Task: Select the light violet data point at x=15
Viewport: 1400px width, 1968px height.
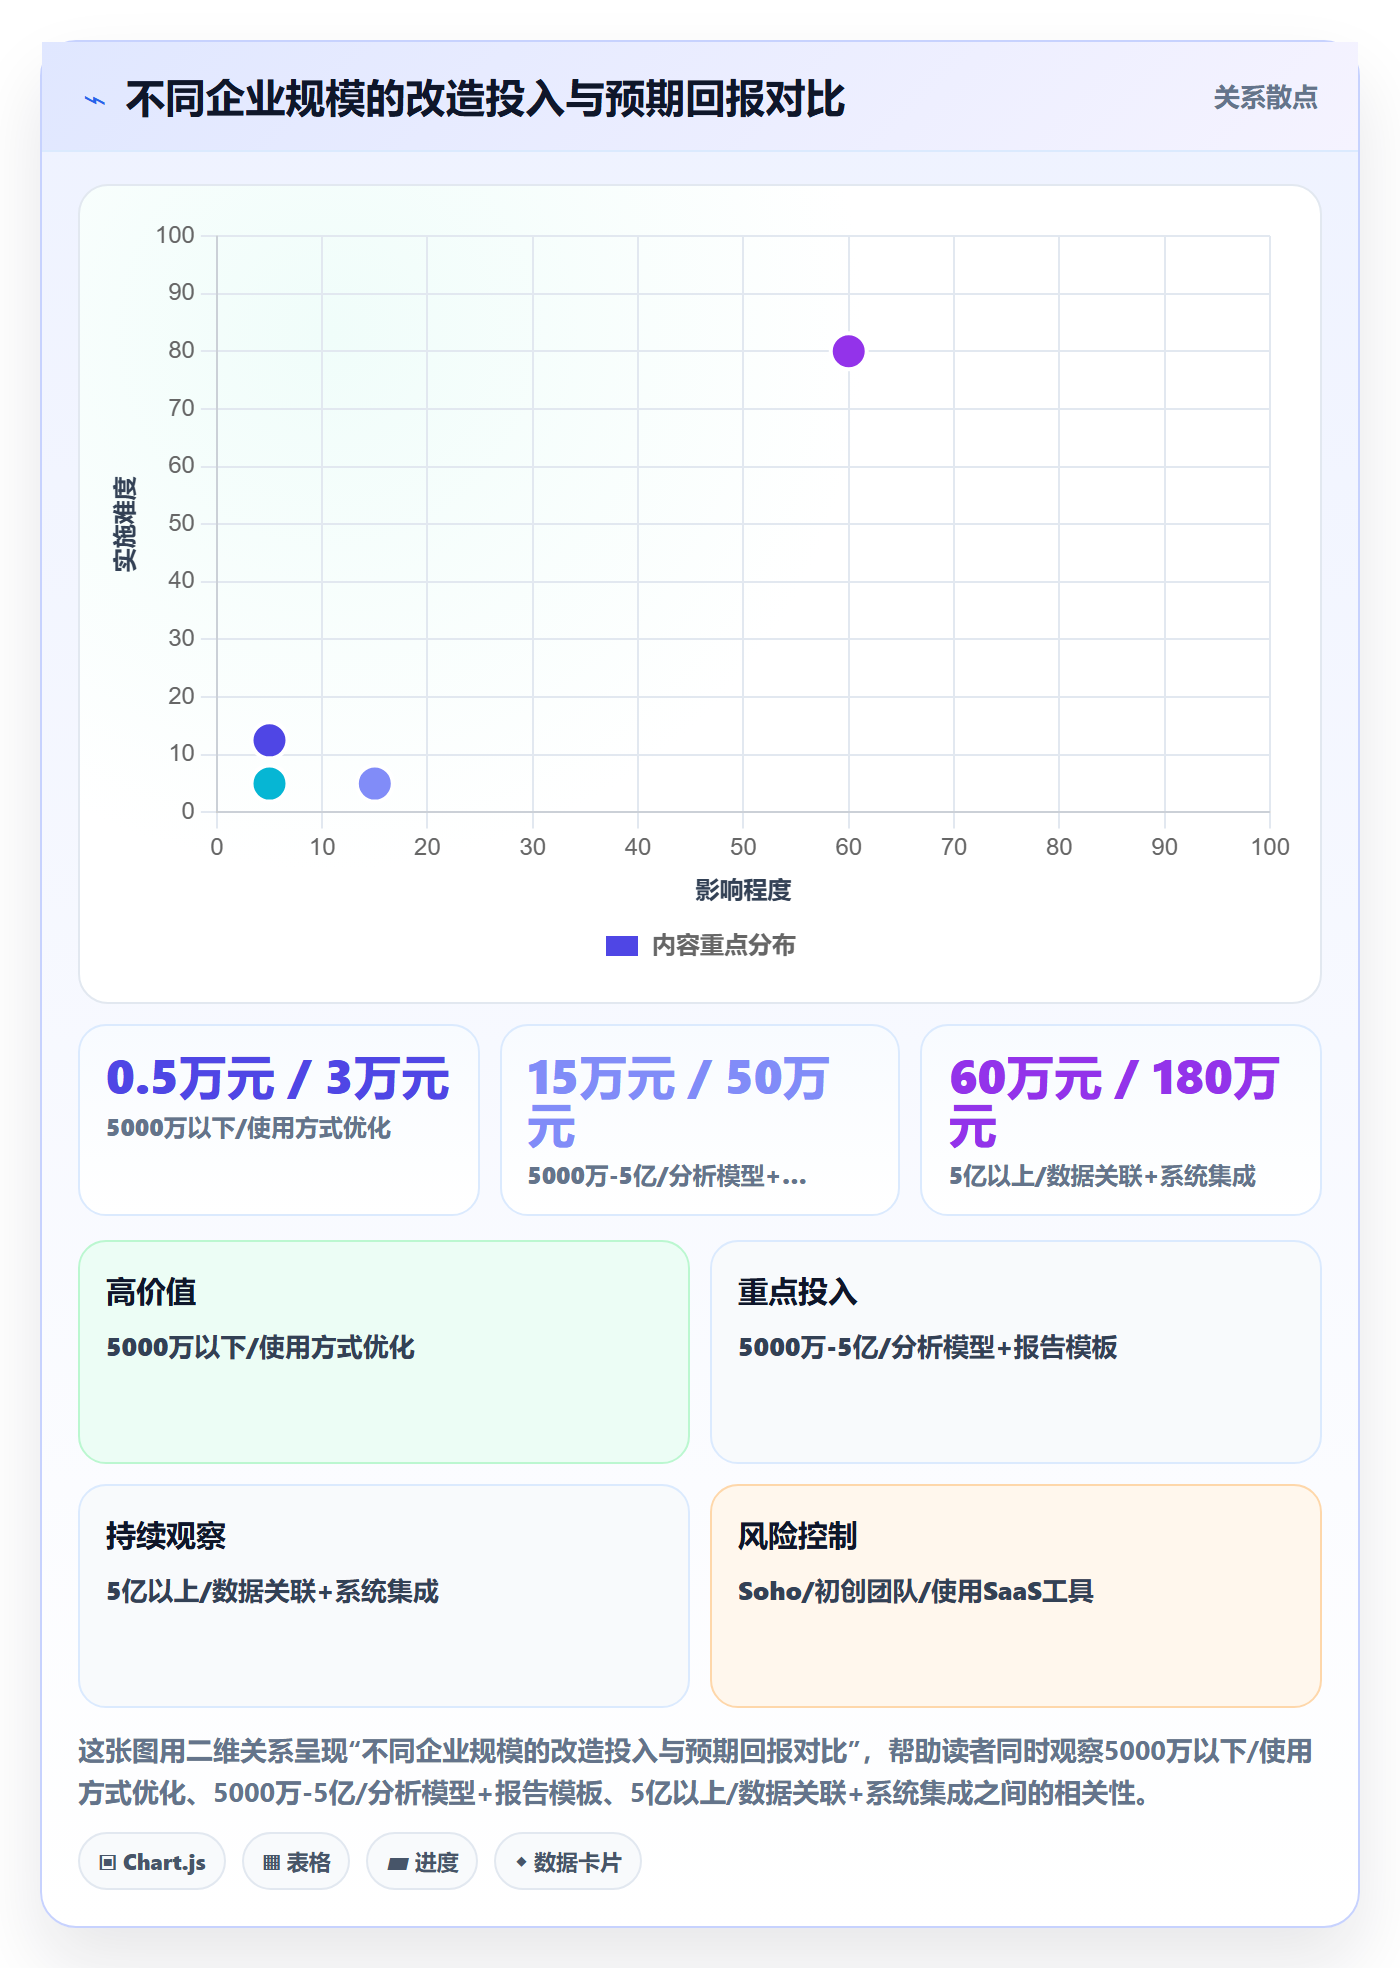Action: coord(375,783)
